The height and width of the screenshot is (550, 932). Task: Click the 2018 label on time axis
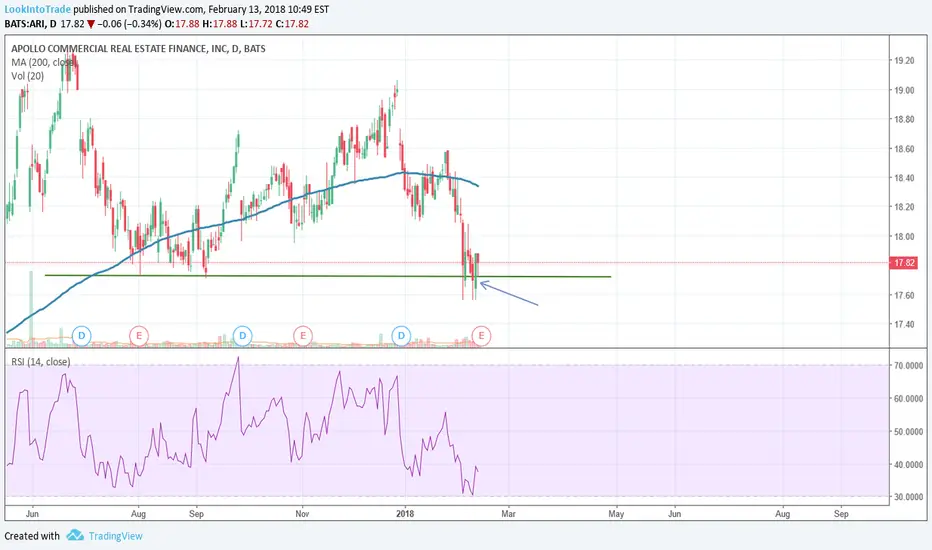pos(405,514)
